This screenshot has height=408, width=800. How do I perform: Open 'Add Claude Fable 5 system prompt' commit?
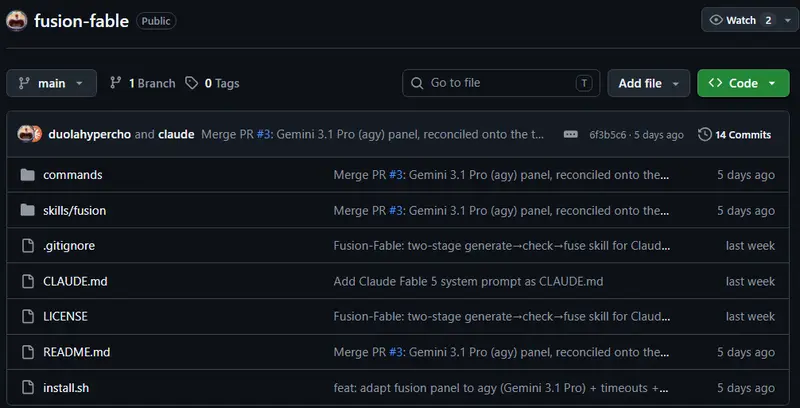(x=468, y=281)
